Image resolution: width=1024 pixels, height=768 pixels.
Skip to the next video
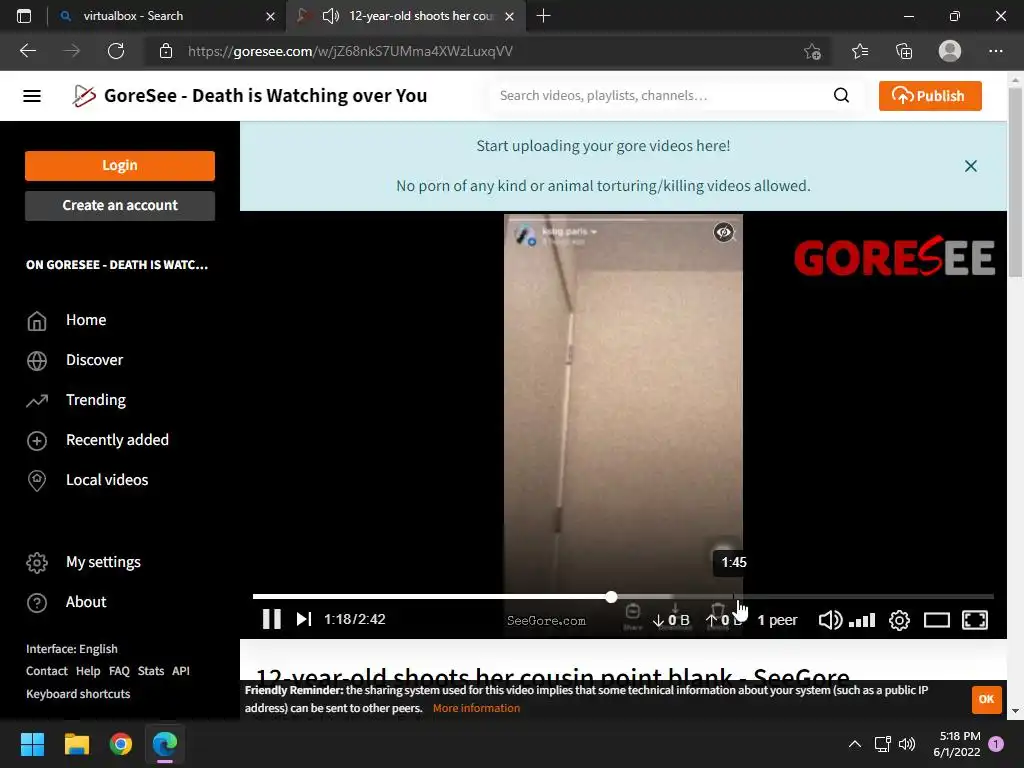point(304,619)
